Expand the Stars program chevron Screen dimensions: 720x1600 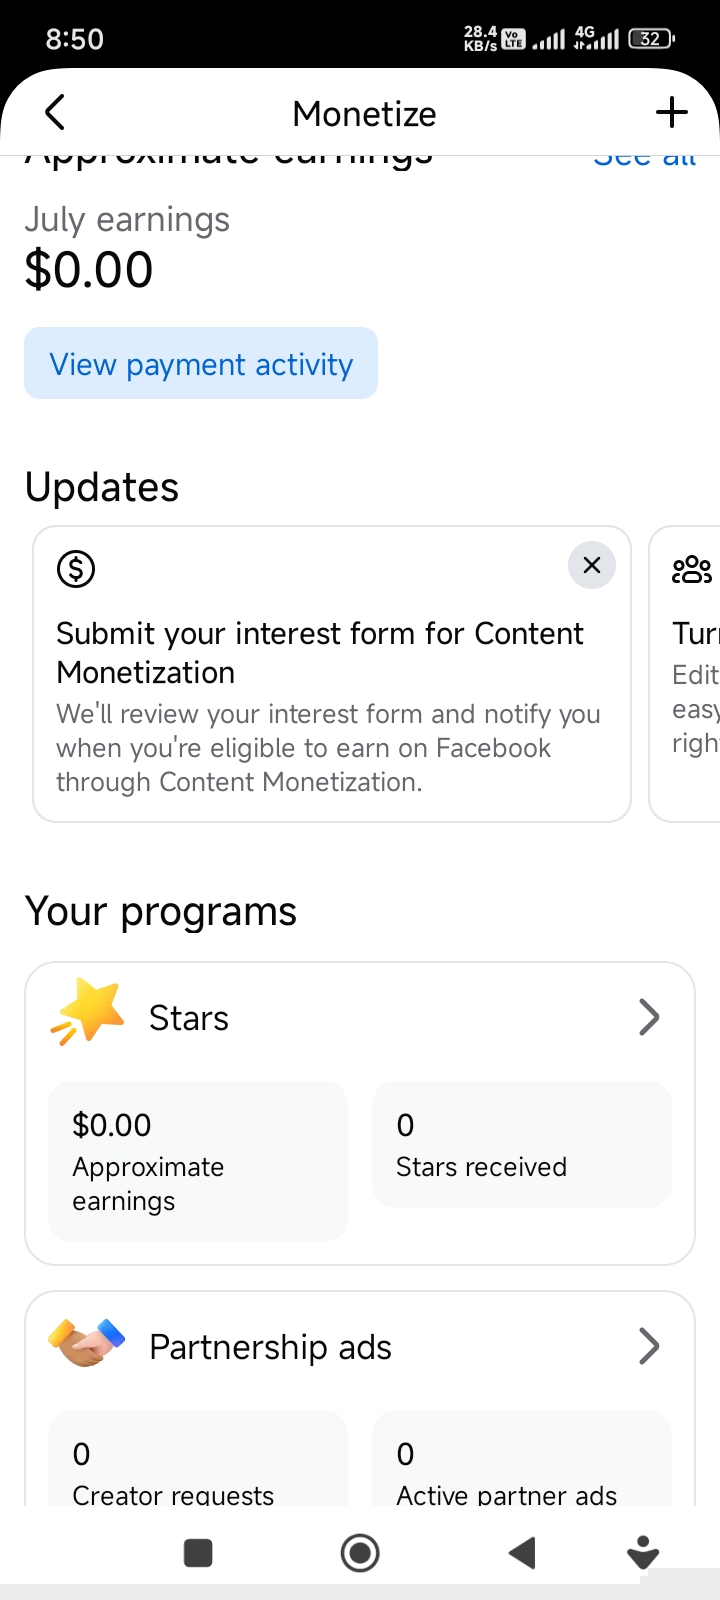pyautogui.click(x=649, y=1018)
